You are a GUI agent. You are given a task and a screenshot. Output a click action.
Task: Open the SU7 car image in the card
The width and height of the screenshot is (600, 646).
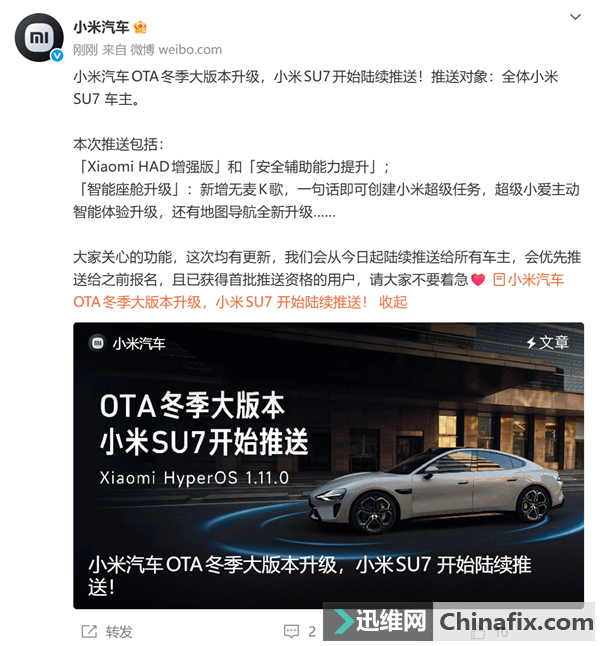tap(436, 487)
